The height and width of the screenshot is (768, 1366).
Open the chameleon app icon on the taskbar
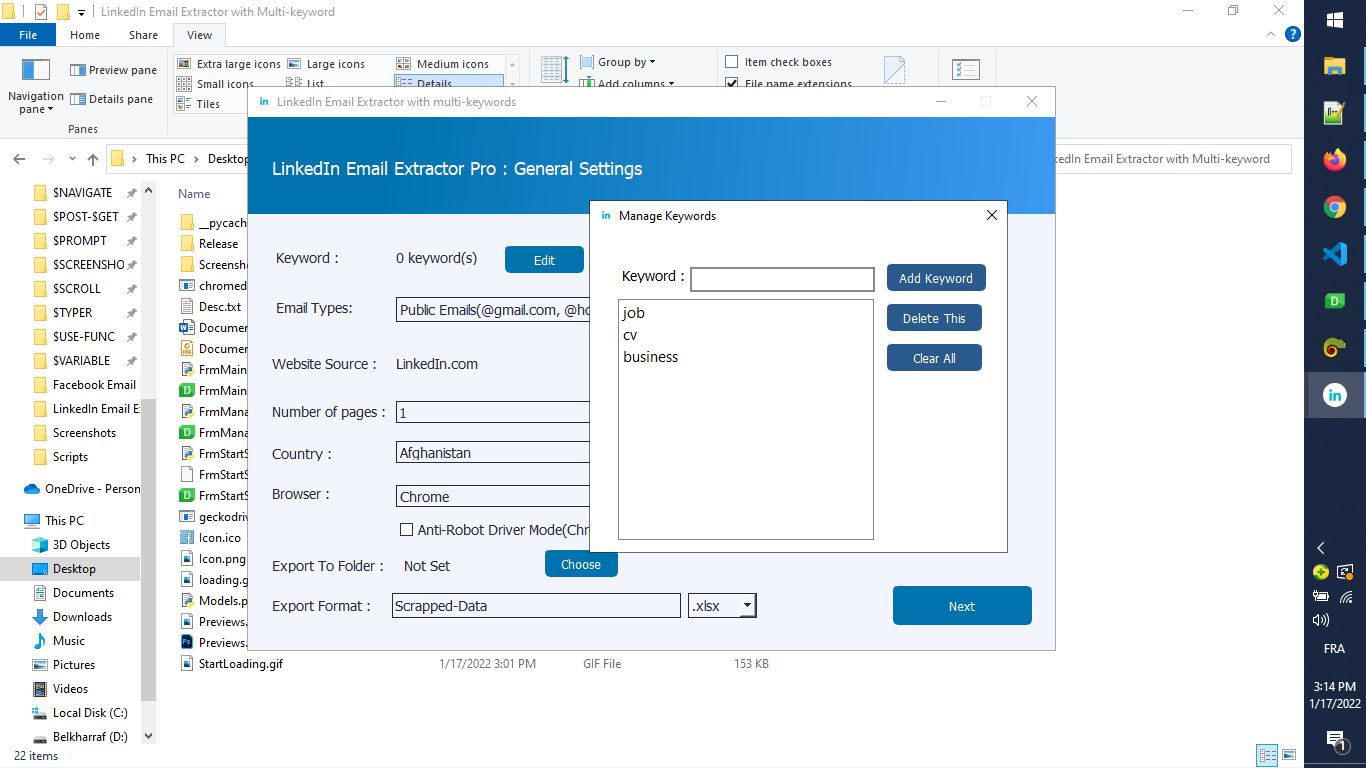coord(1334,348)
